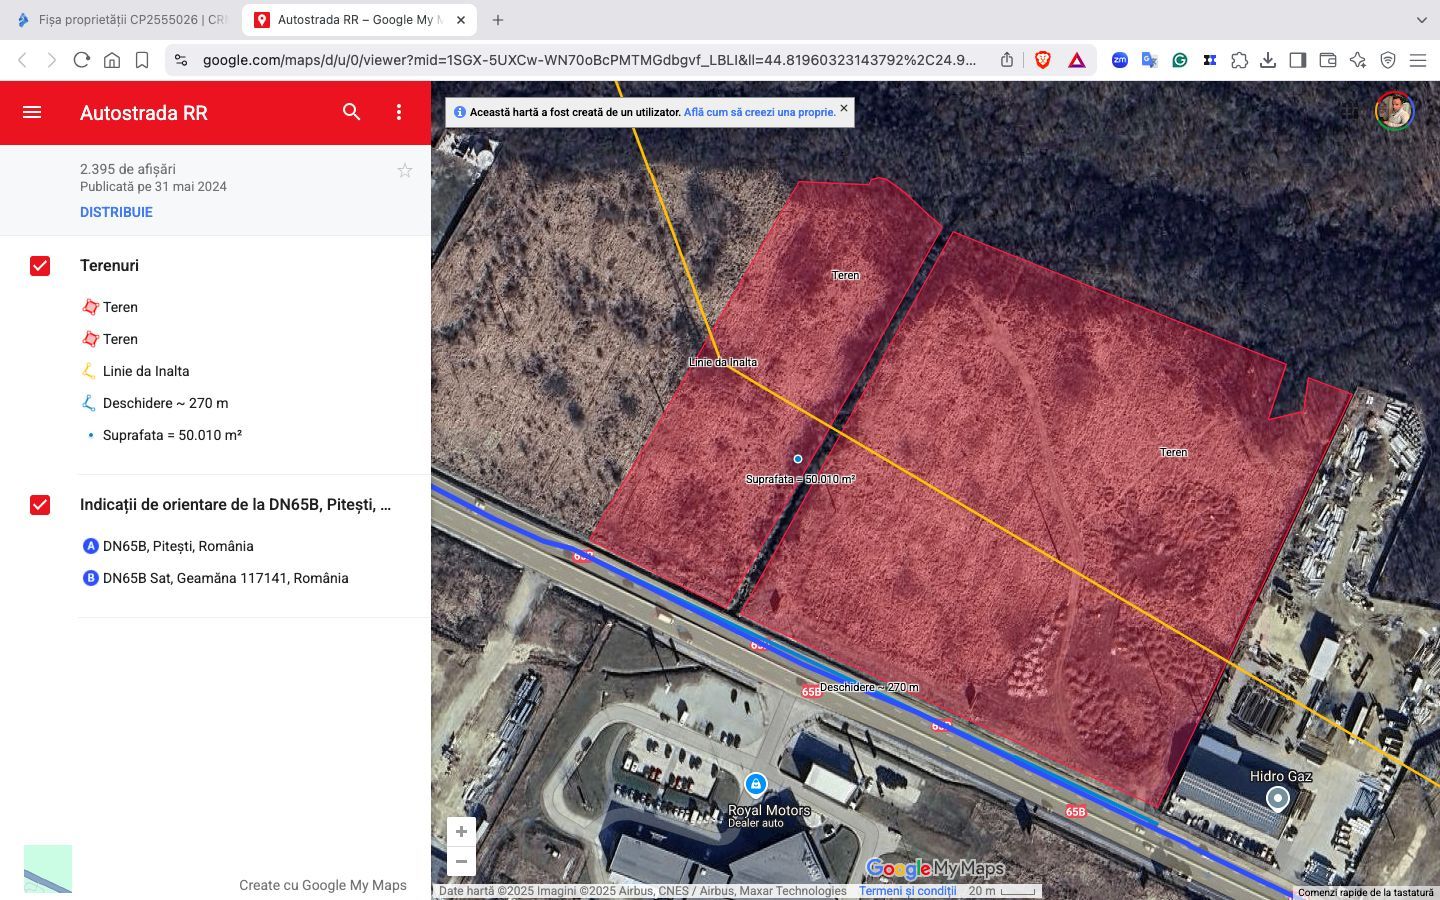Click the Brave Shields lion icon
Viewport: 1440px width, 900px height.
coord(1043,60)
